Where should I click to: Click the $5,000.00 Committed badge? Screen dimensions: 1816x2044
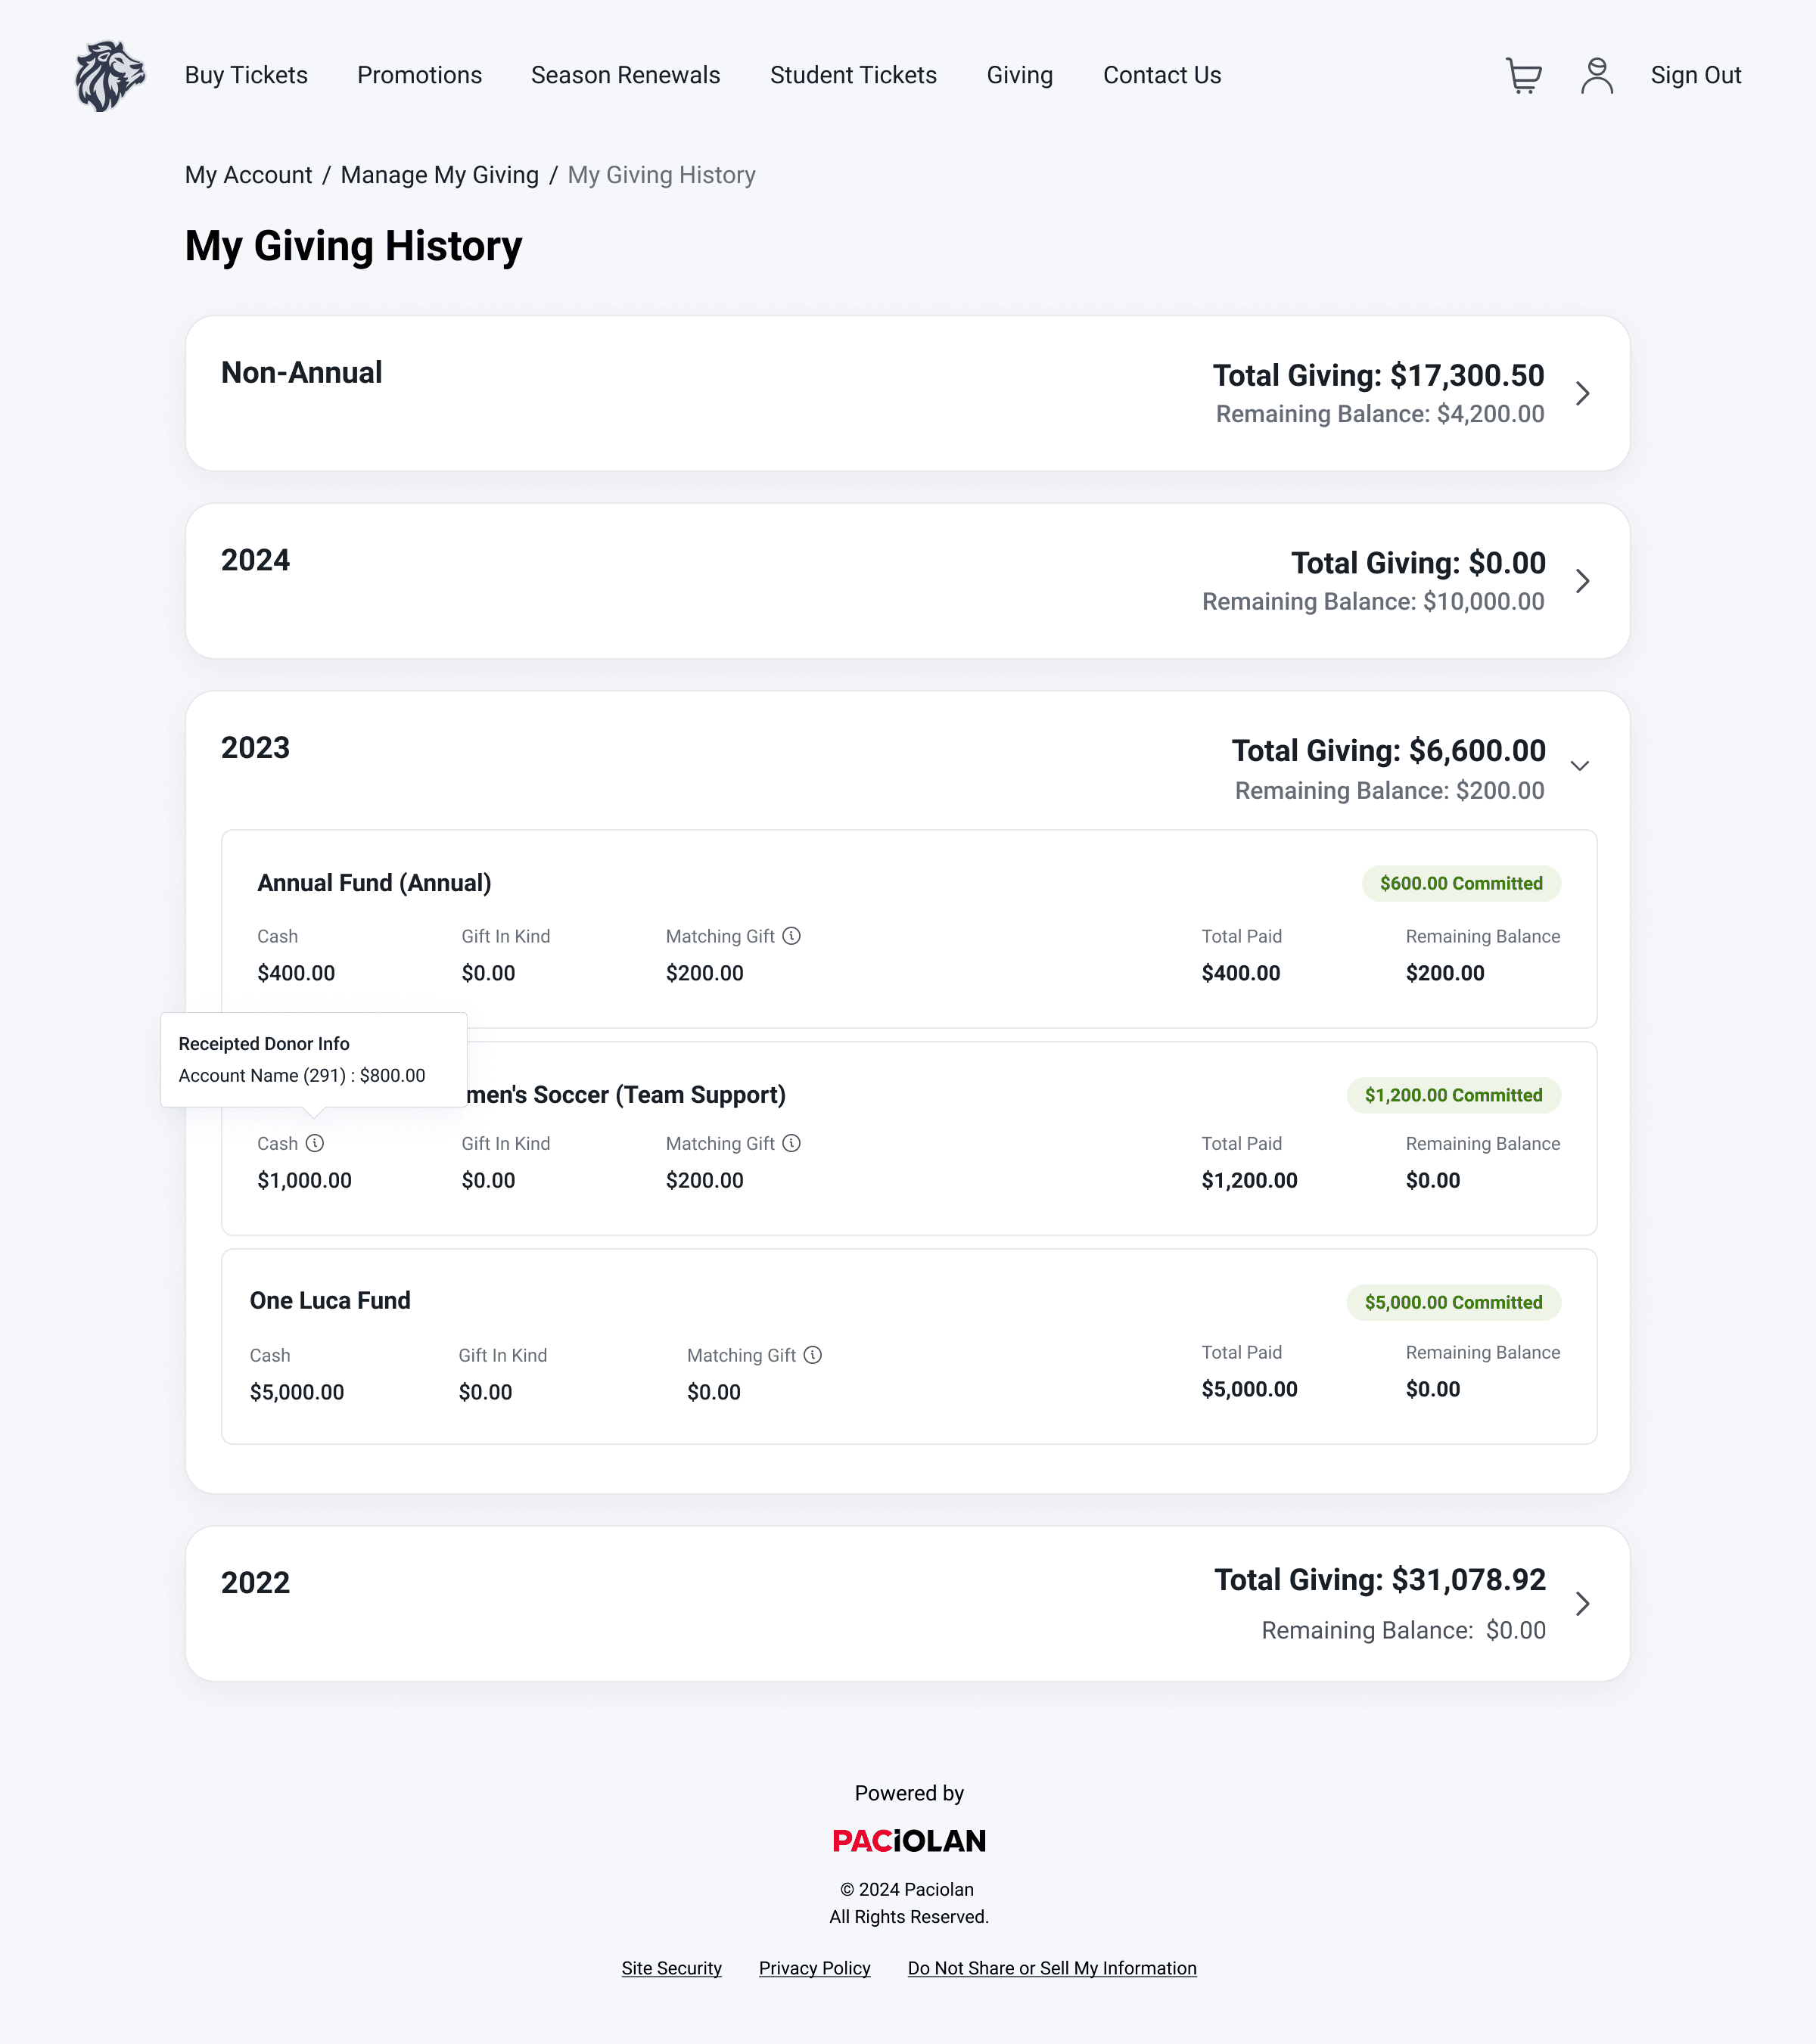tap(1453, 1302)
